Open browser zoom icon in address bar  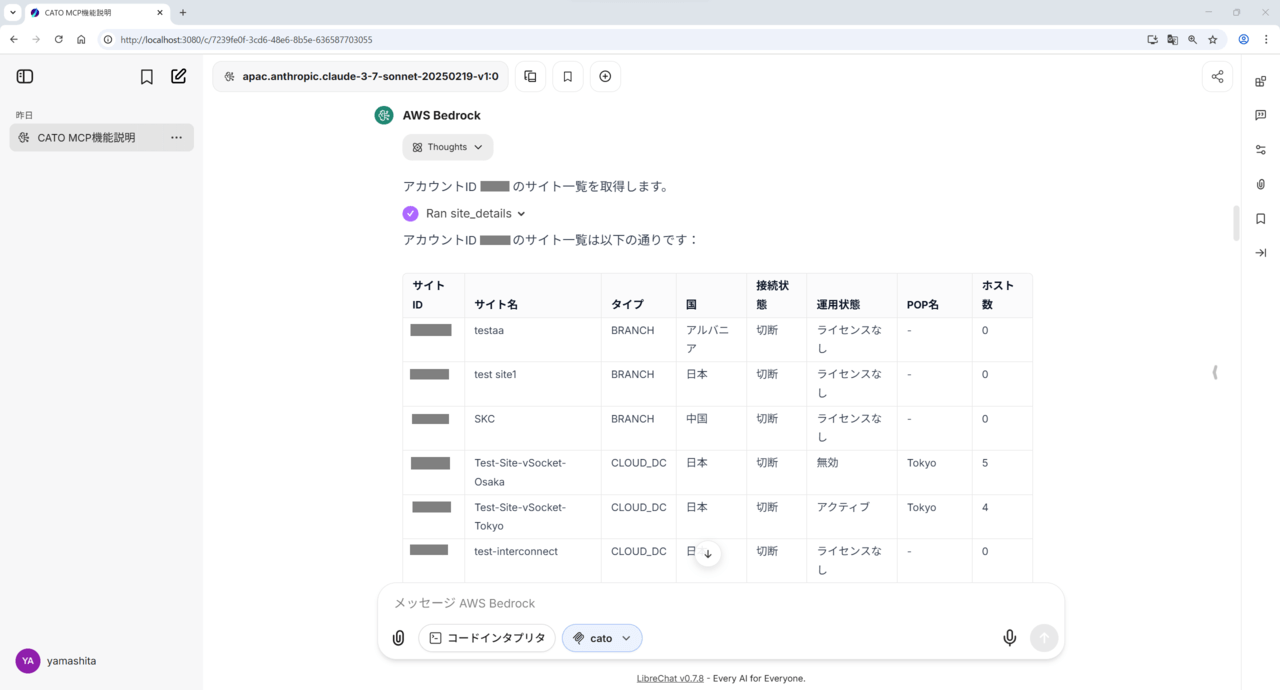click(1193, 40)
